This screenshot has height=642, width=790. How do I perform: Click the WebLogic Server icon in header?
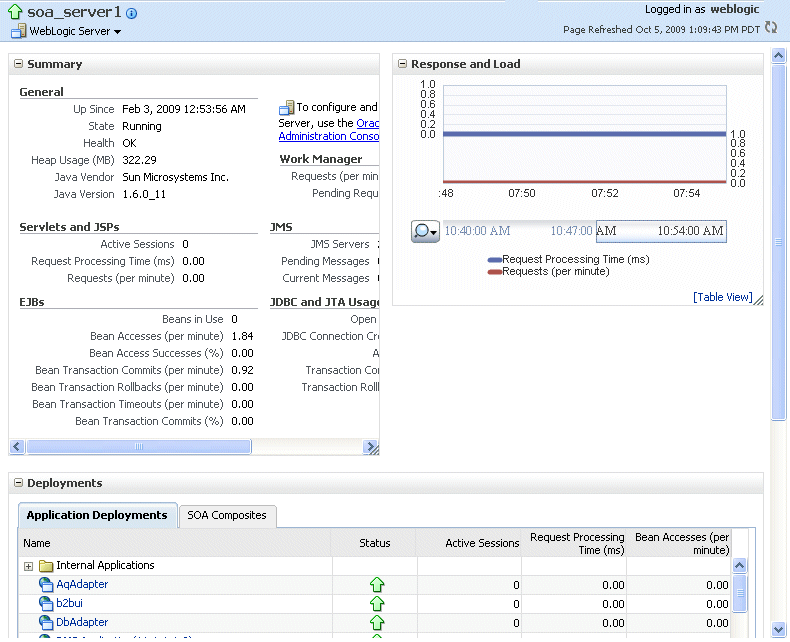[x=19, y=31]
